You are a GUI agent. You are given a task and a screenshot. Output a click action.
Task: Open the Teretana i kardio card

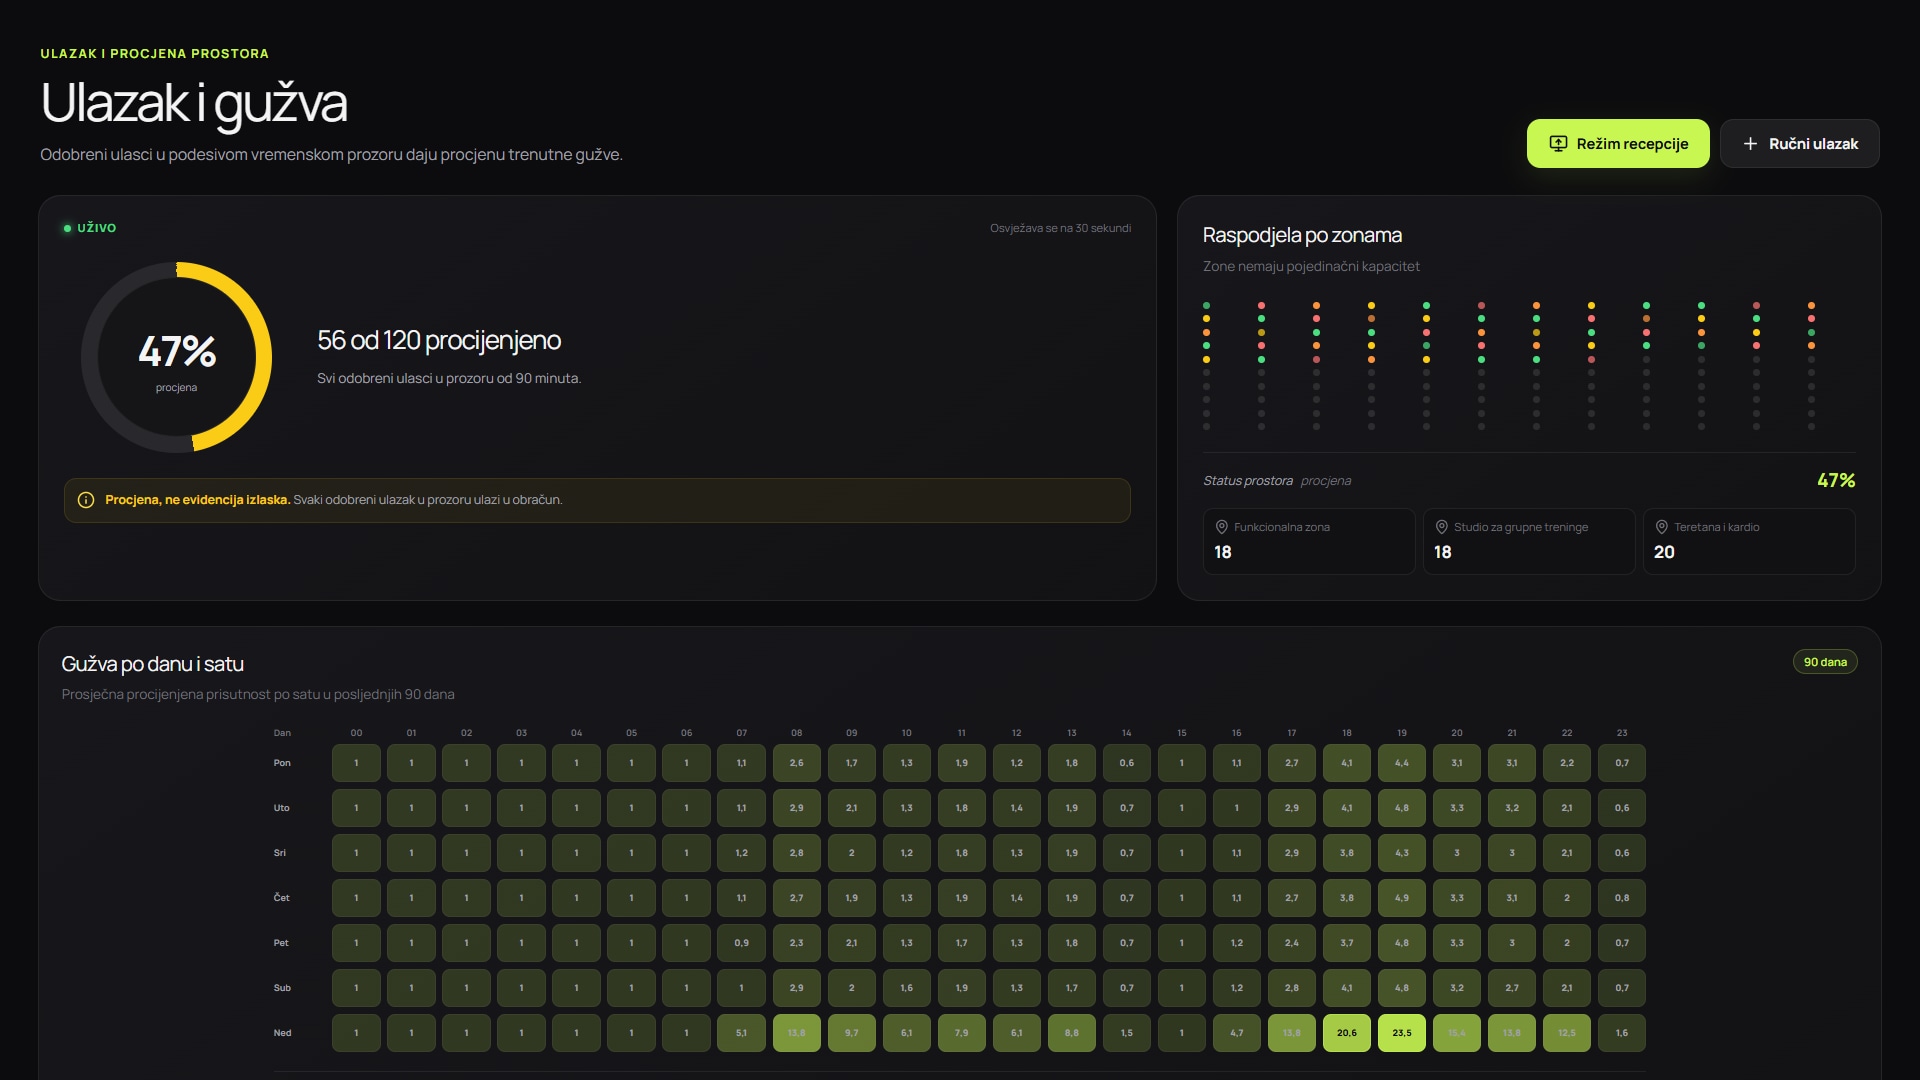1749,541
